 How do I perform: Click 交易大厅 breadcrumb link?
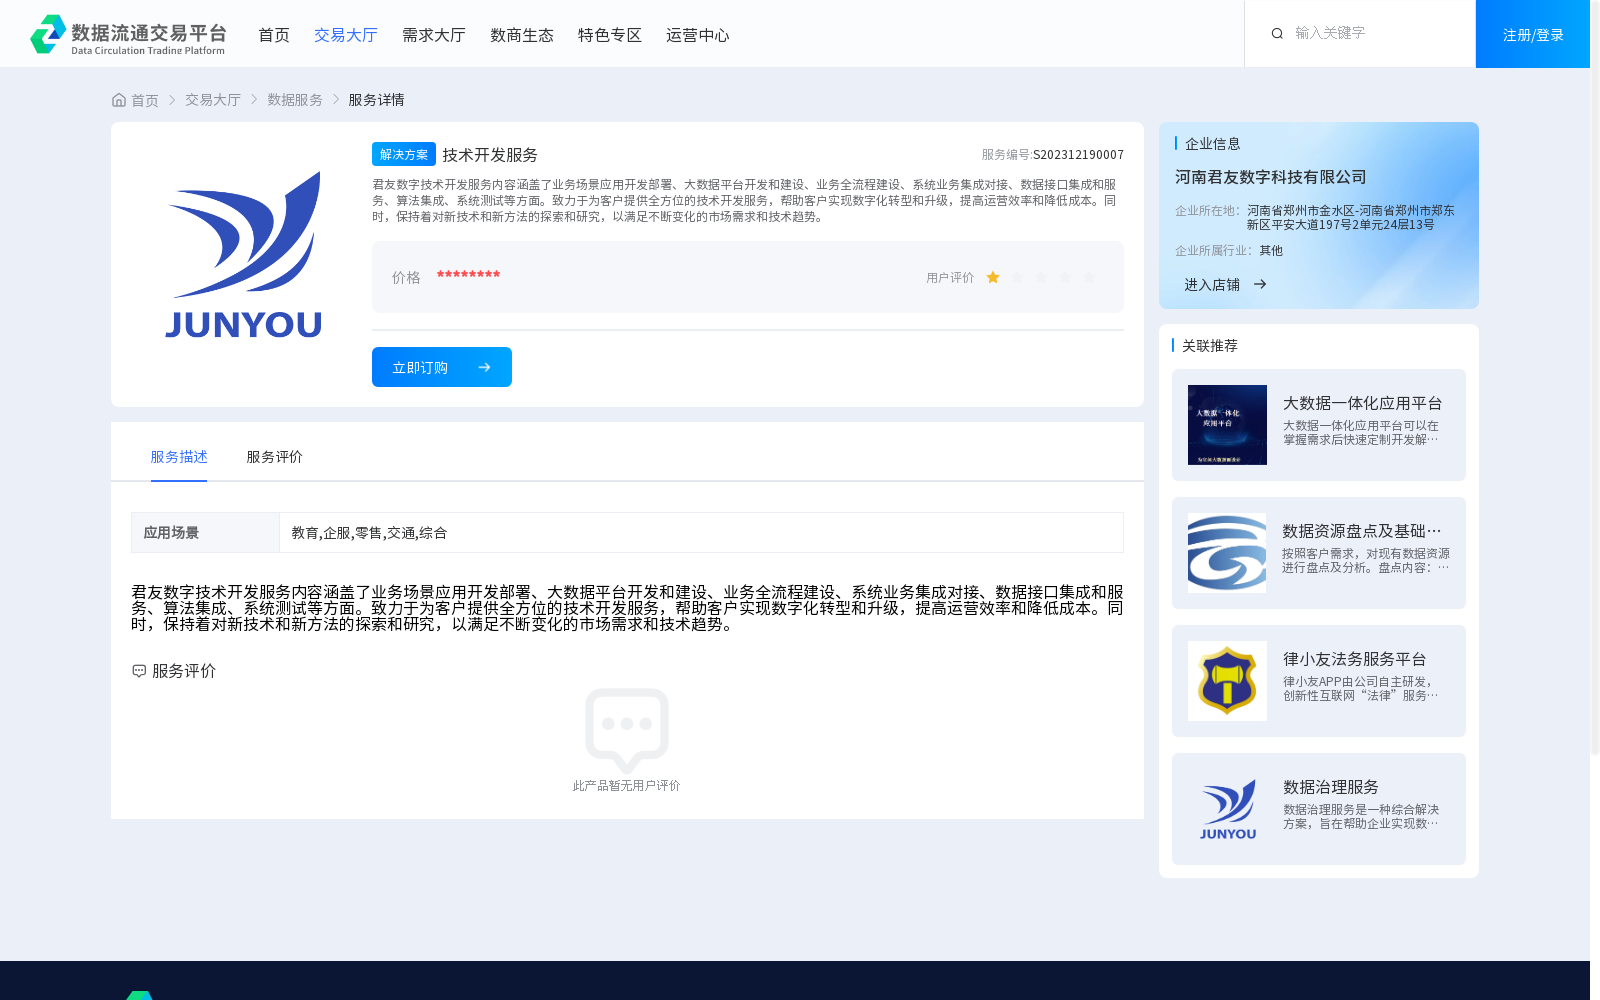[213, 100]
